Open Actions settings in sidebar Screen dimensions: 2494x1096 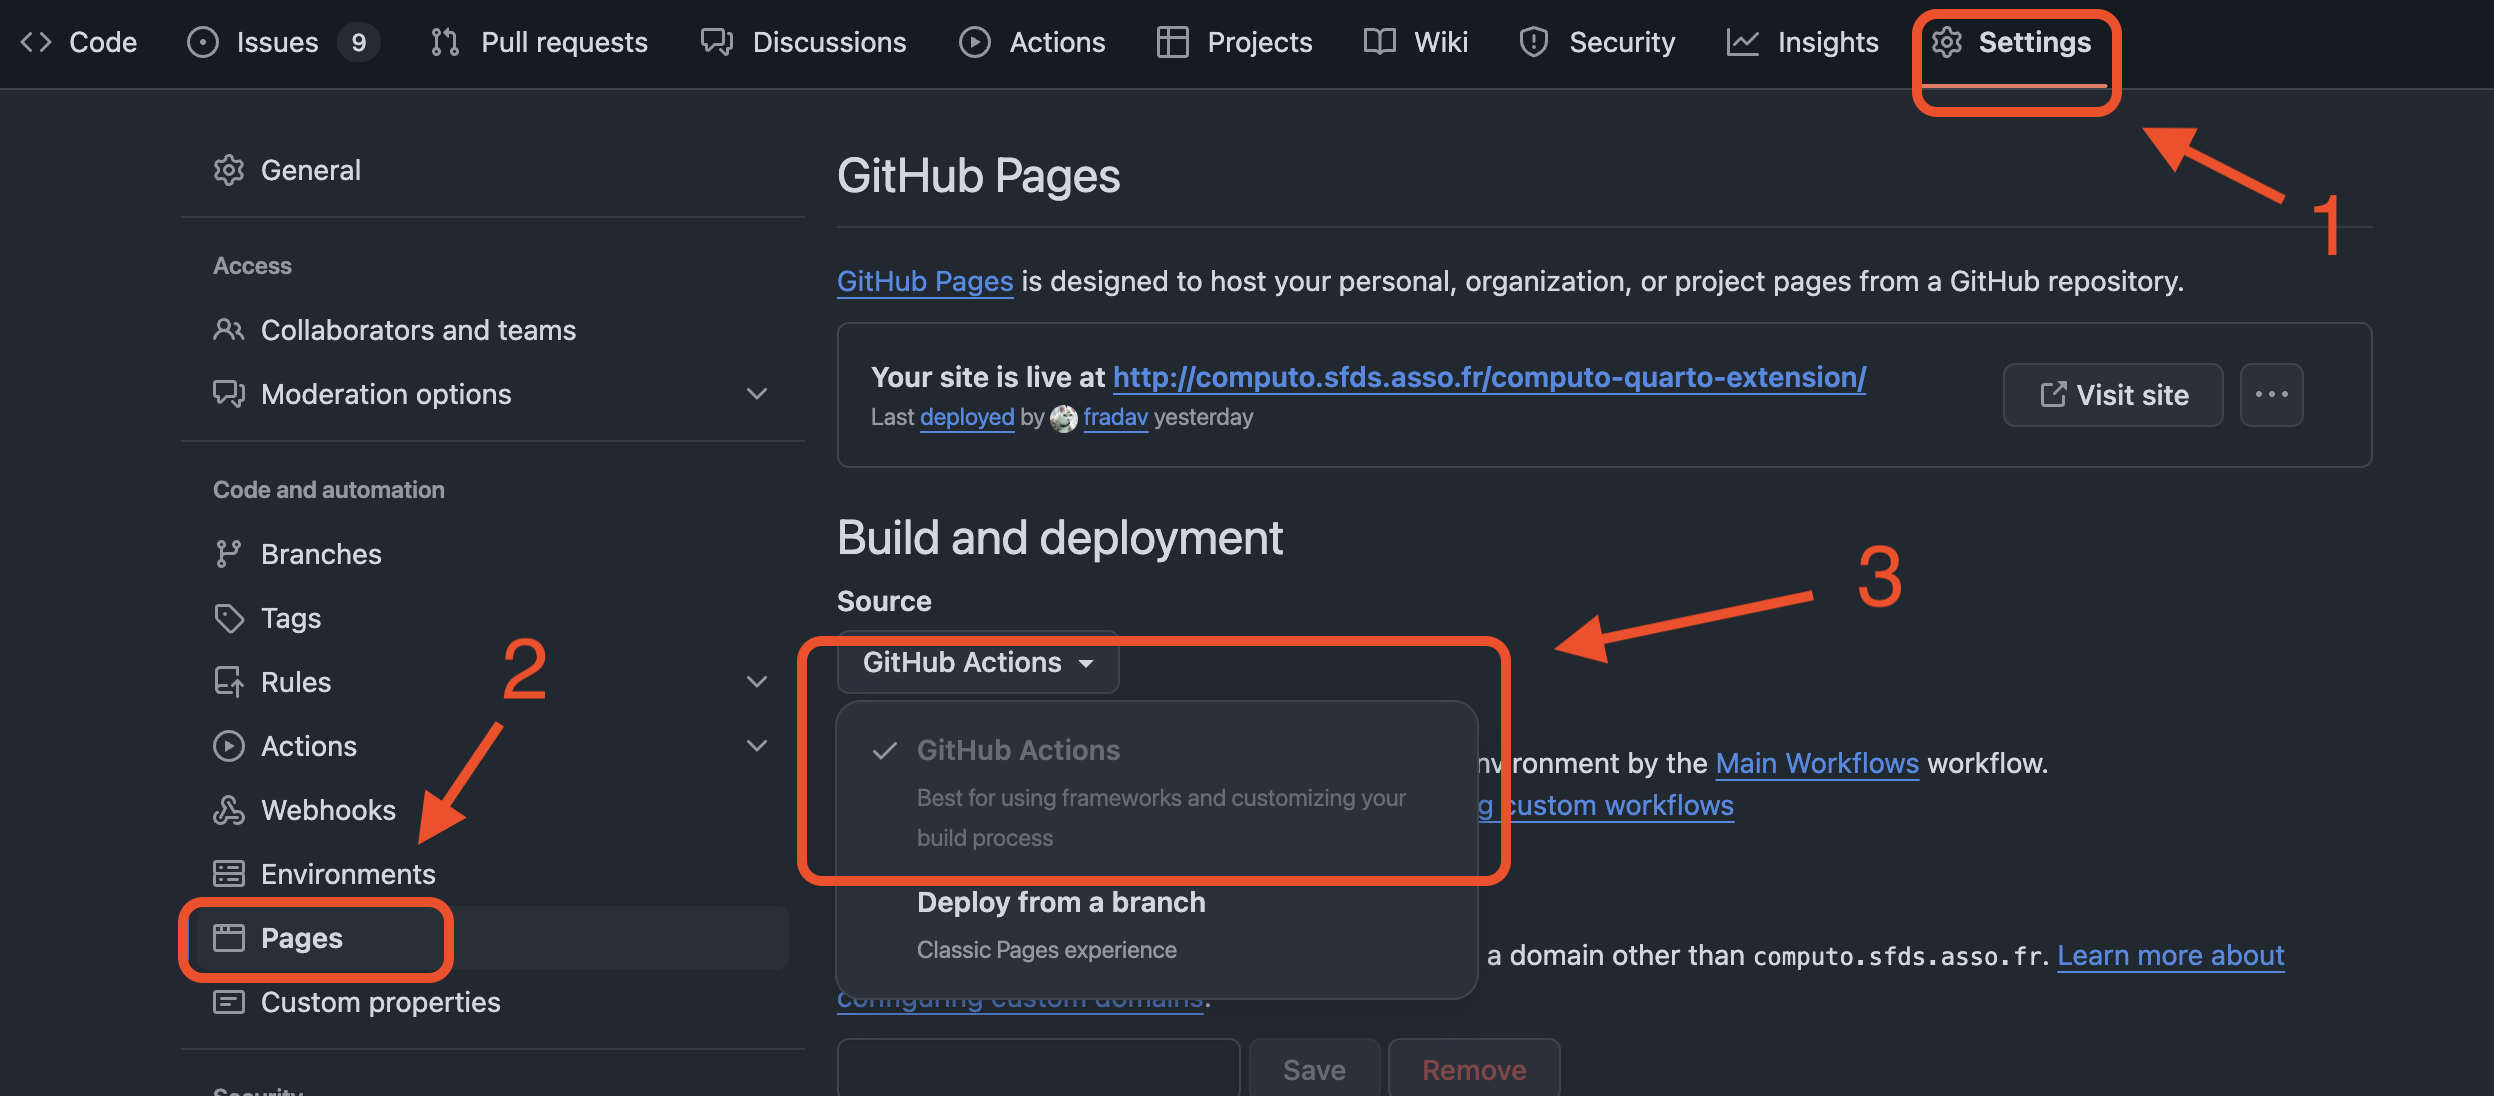point(493,746)
